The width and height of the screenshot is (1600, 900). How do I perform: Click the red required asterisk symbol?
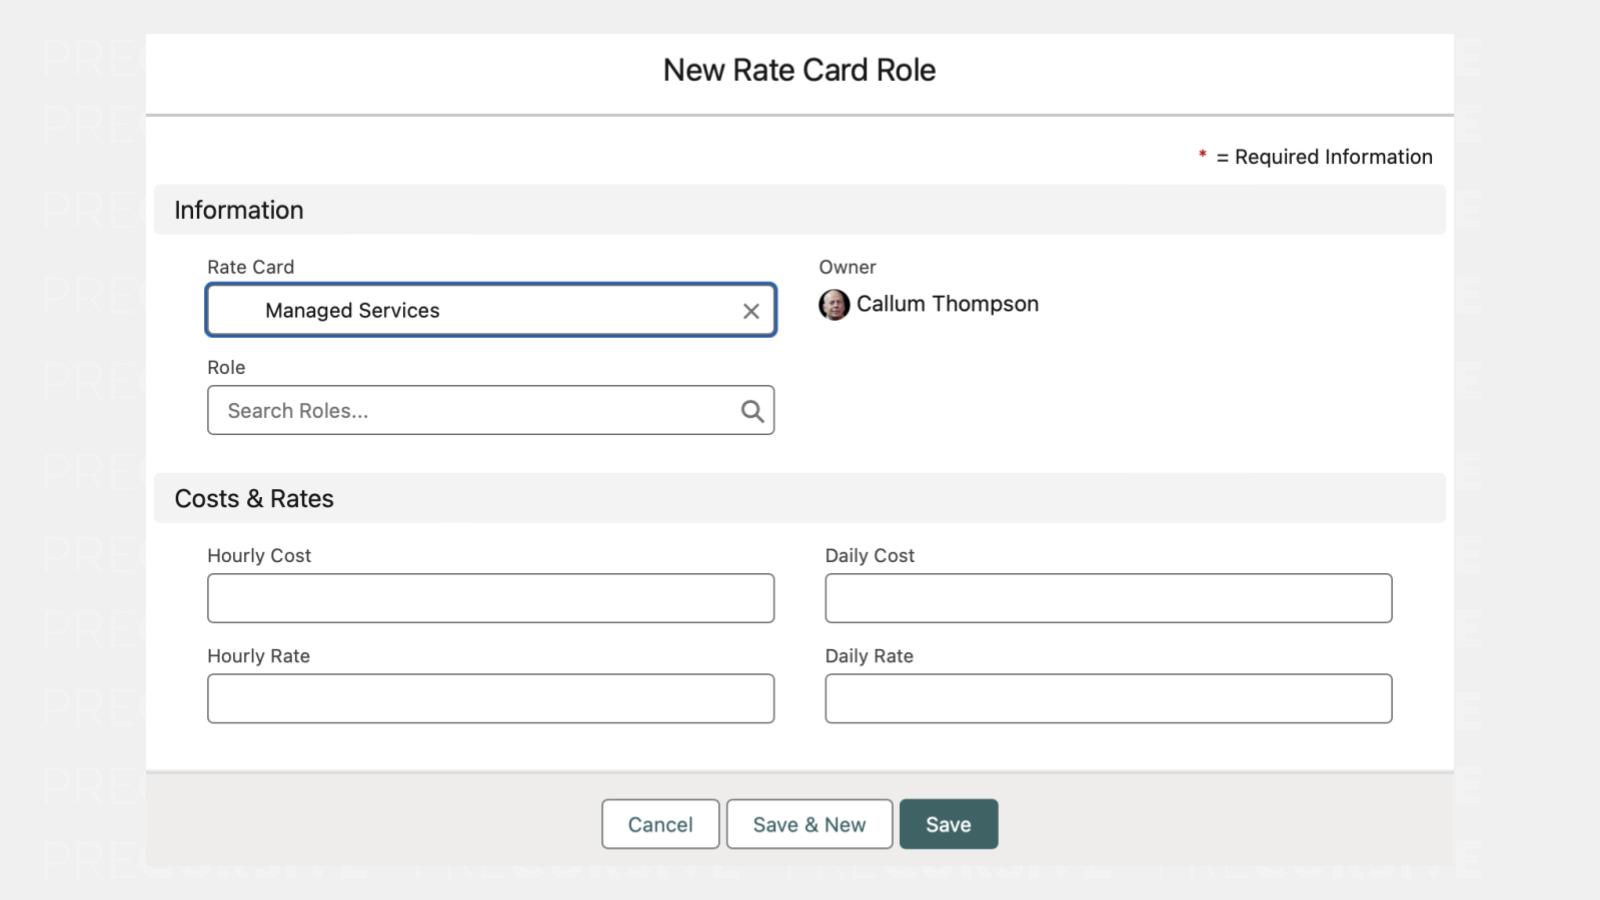click(1202, 155)
